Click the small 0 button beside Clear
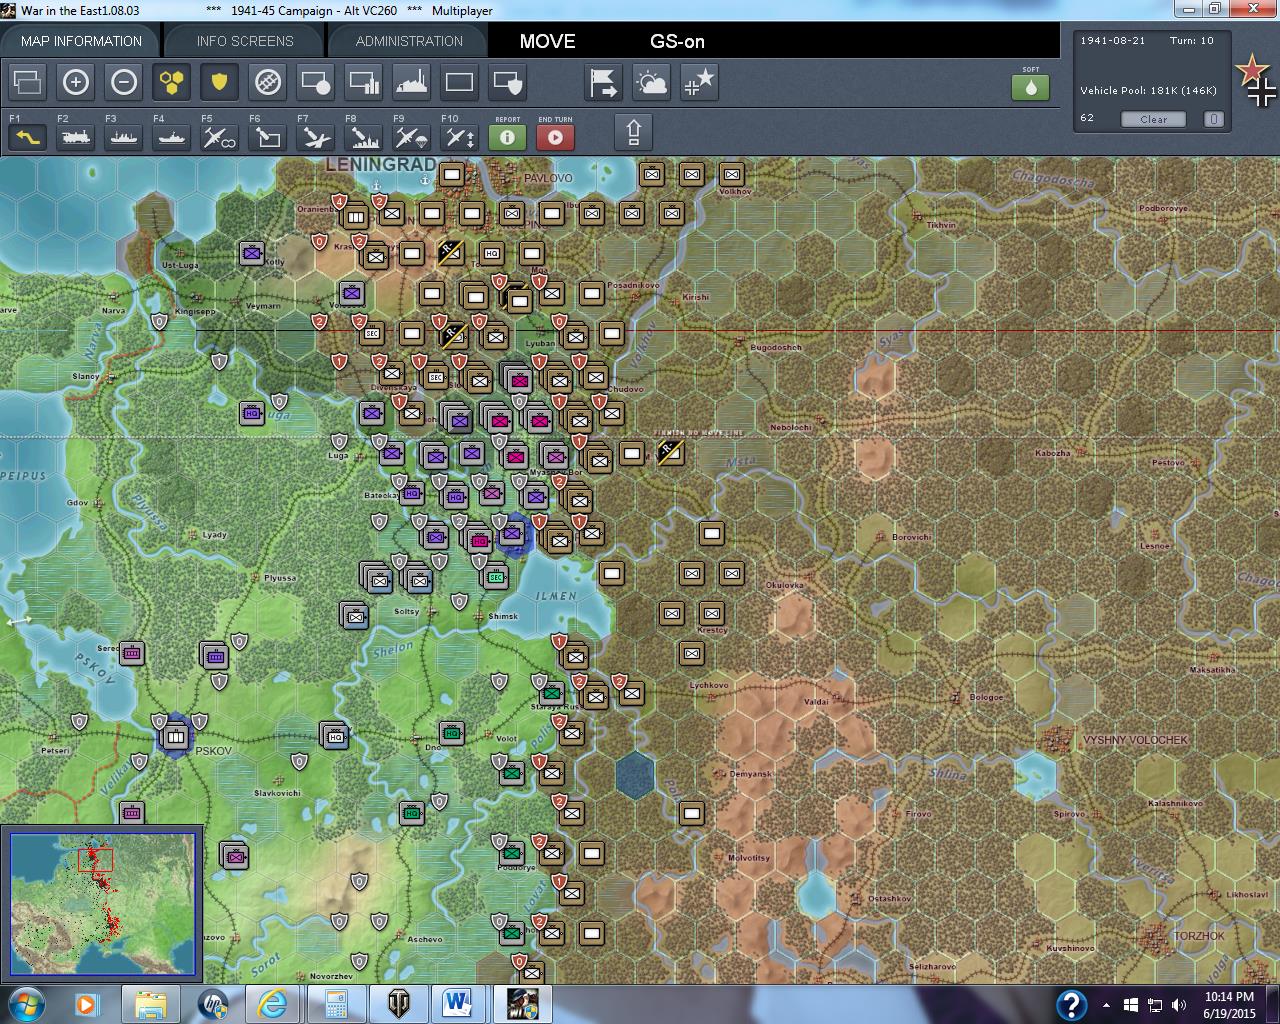 [x=1213, y=119]
